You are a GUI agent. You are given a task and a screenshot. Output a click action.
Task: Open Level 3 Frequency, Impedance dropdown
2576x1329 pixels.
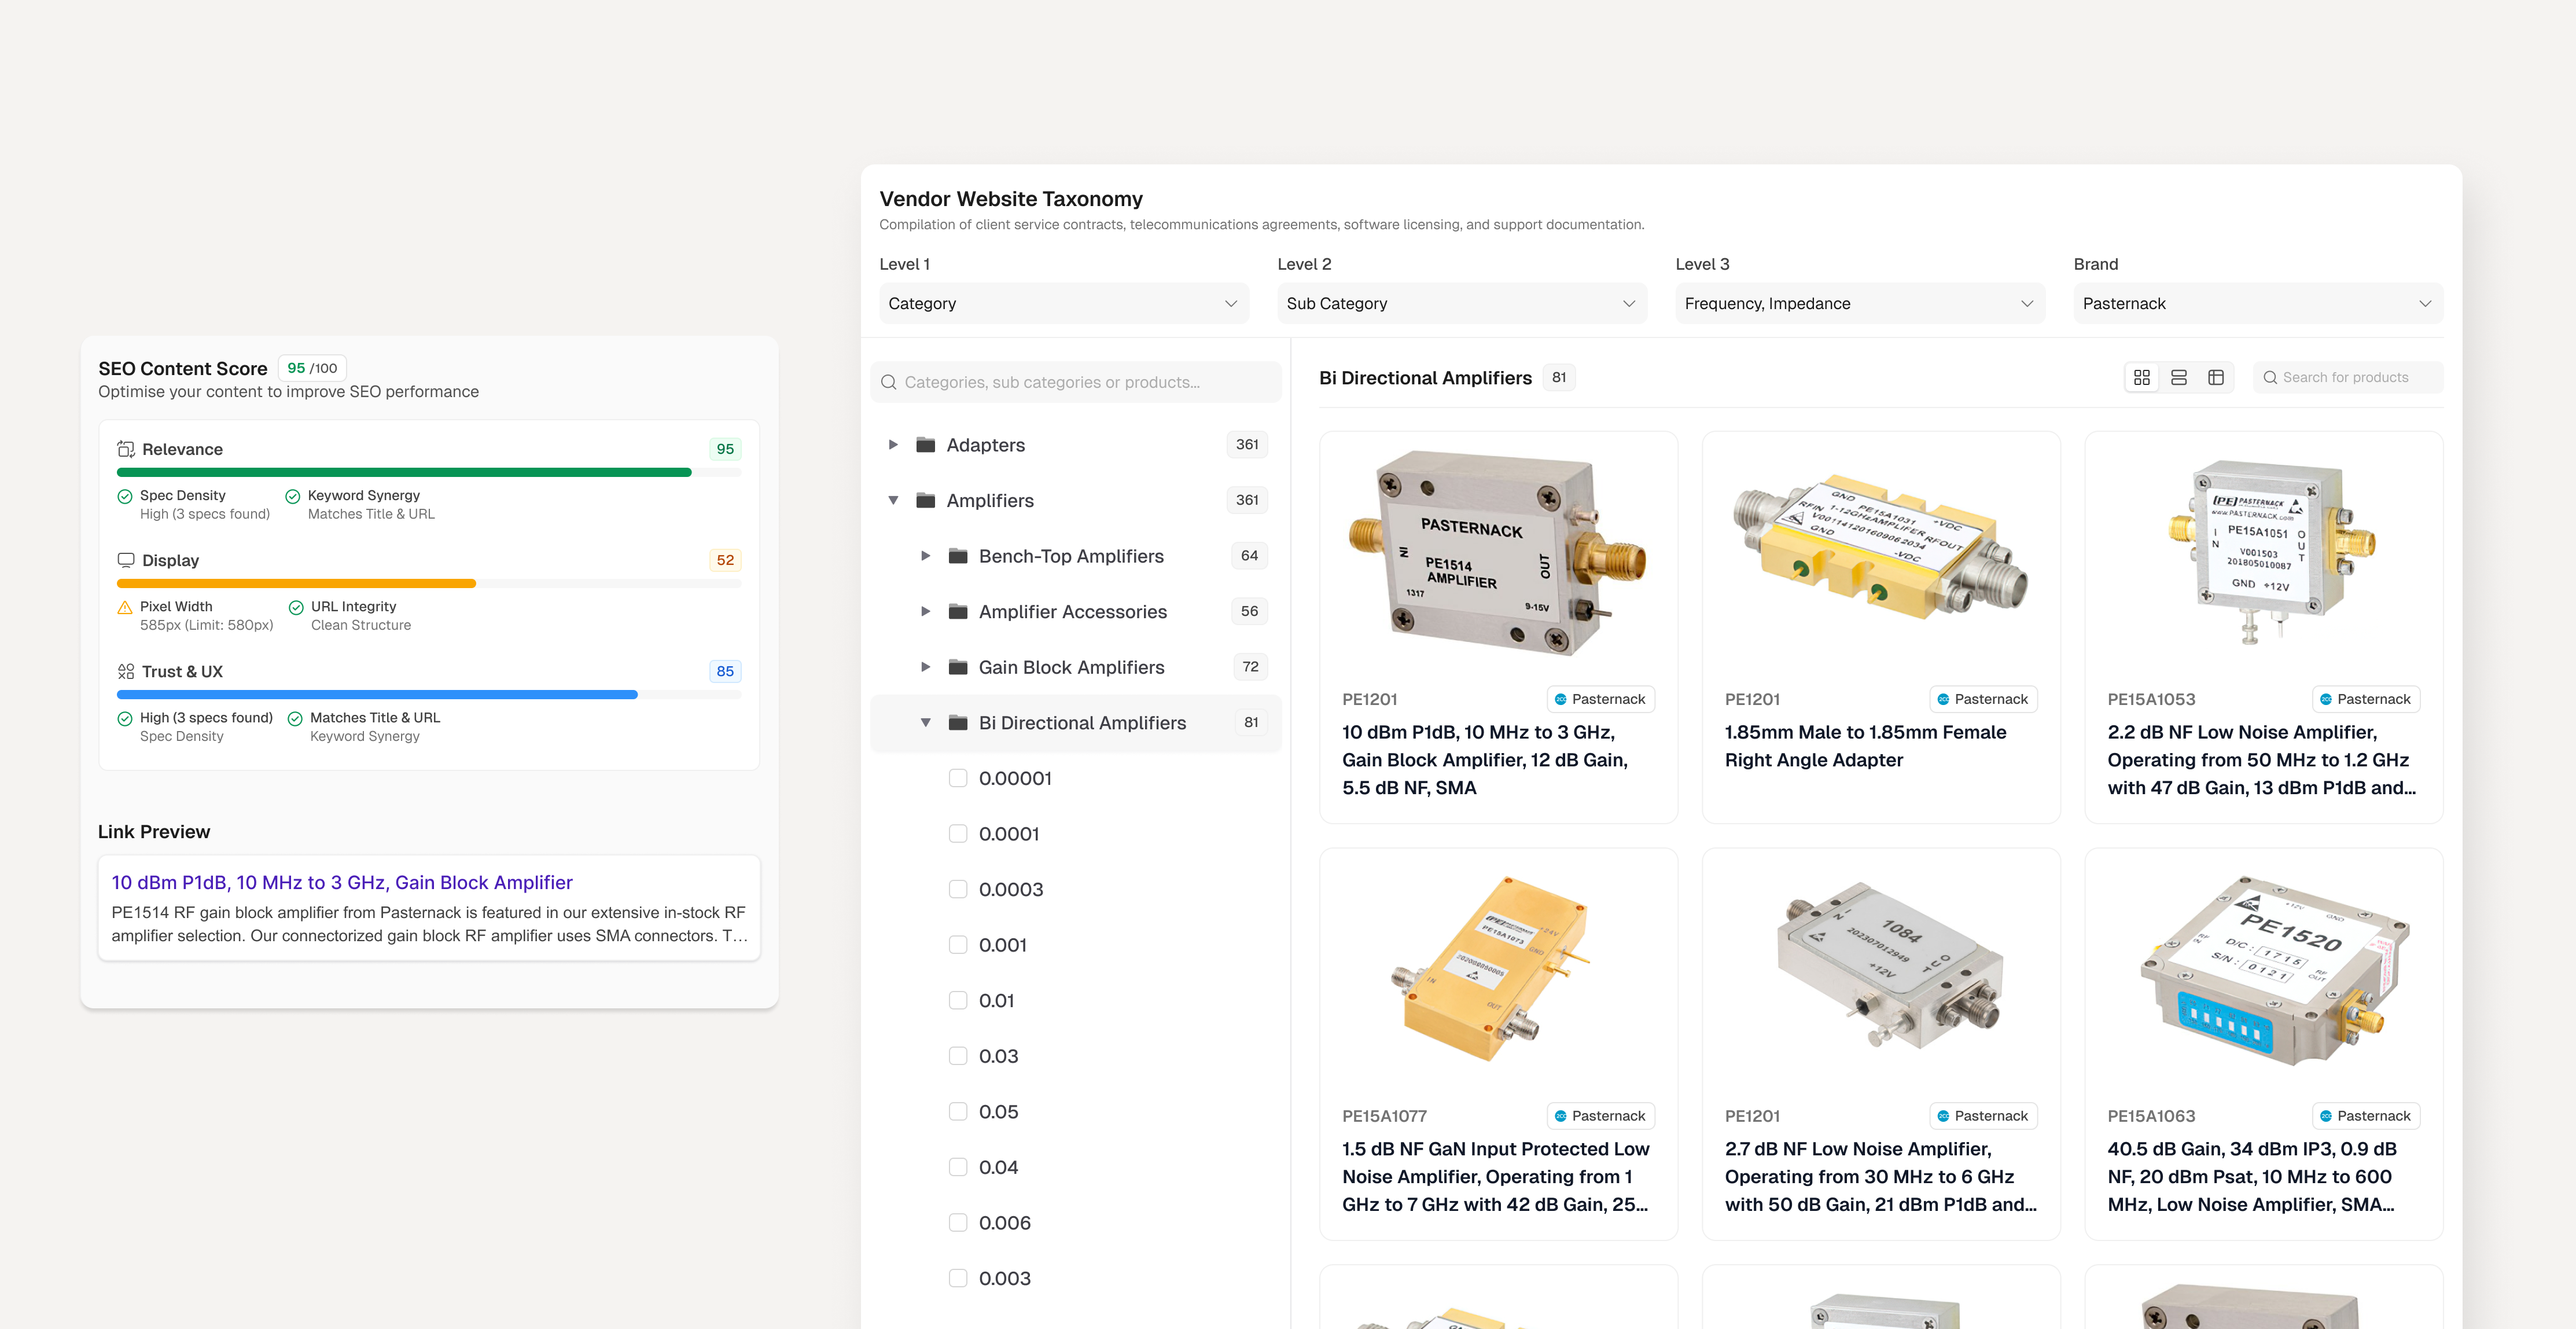1860,303
